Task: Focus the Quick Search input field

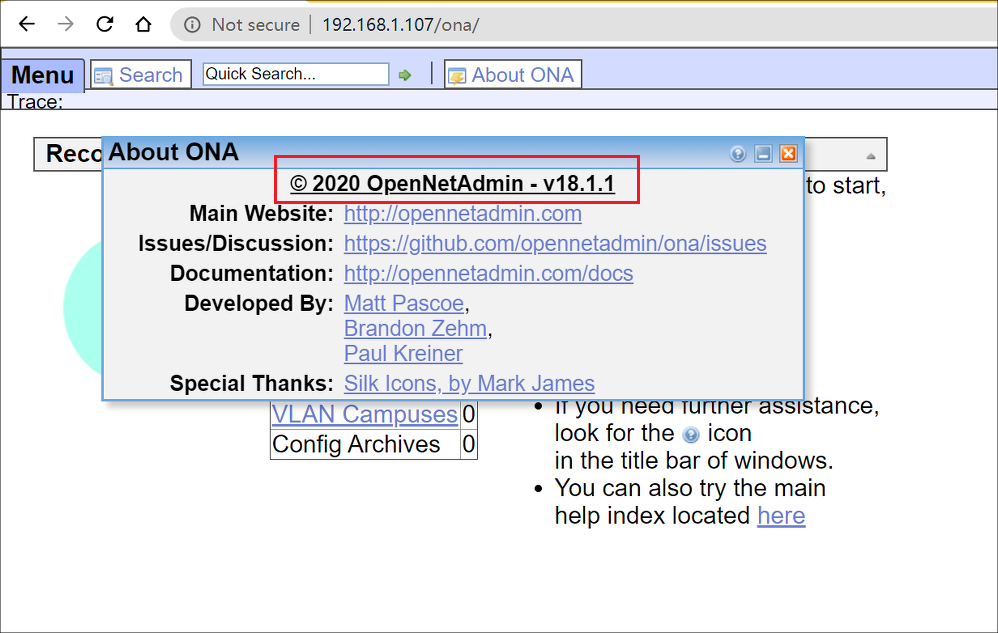Action: (x=296, y=74)
